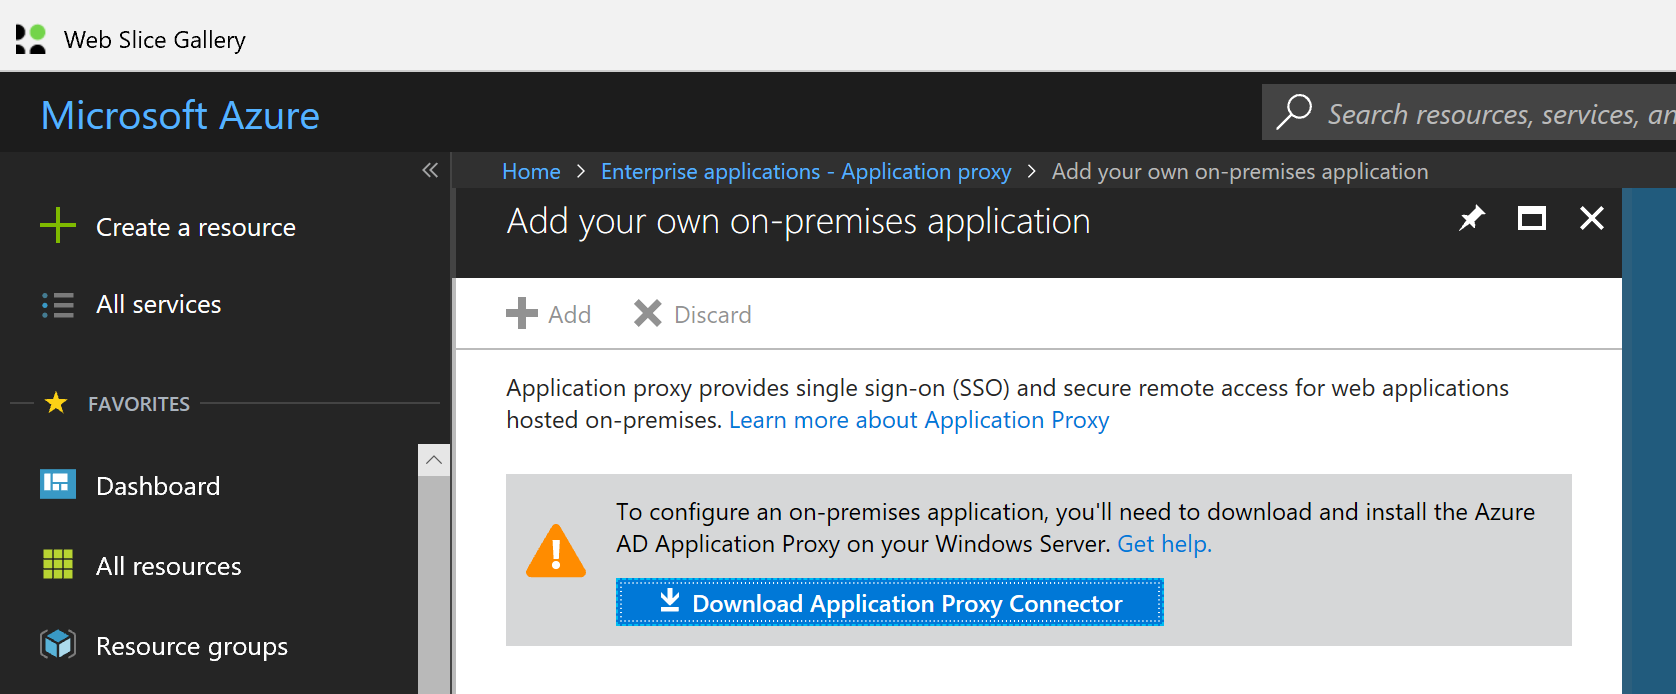1676x694 pixels.
Task: Open Web Slice Gallery favorites link
Action: coord(154,40)
